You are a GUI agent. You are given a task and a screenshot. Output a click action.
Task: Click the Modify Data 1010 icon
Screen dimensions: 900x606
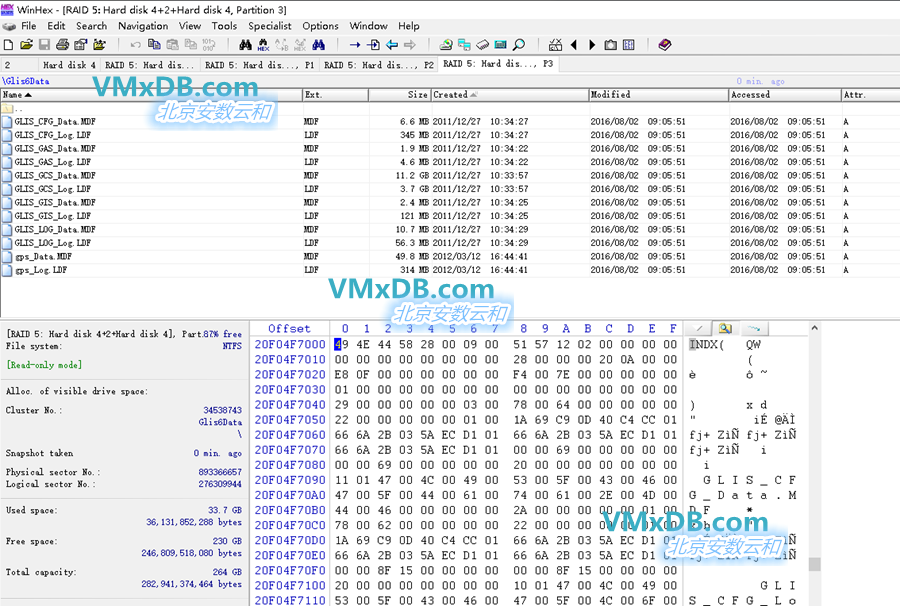208,45
